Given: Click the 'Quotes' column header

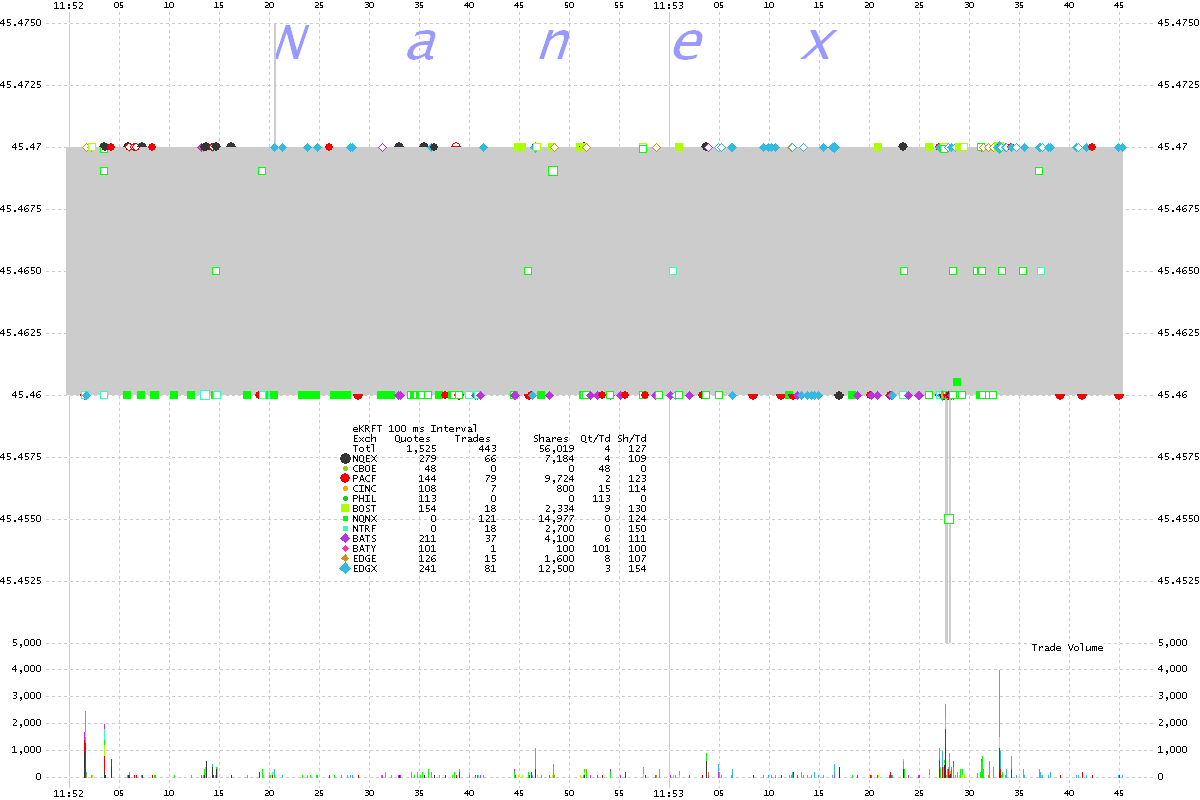Looking at the screenshot, I should [x=412, y=439].
